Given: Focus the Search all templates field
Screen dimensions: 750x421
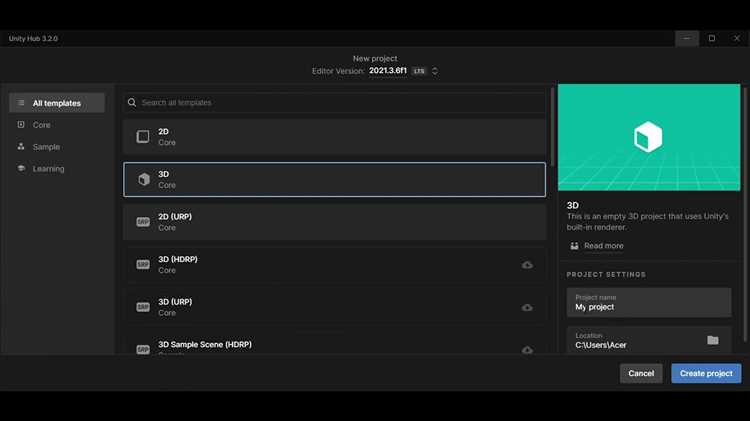Looking at the screenshot, I should 334,102.
